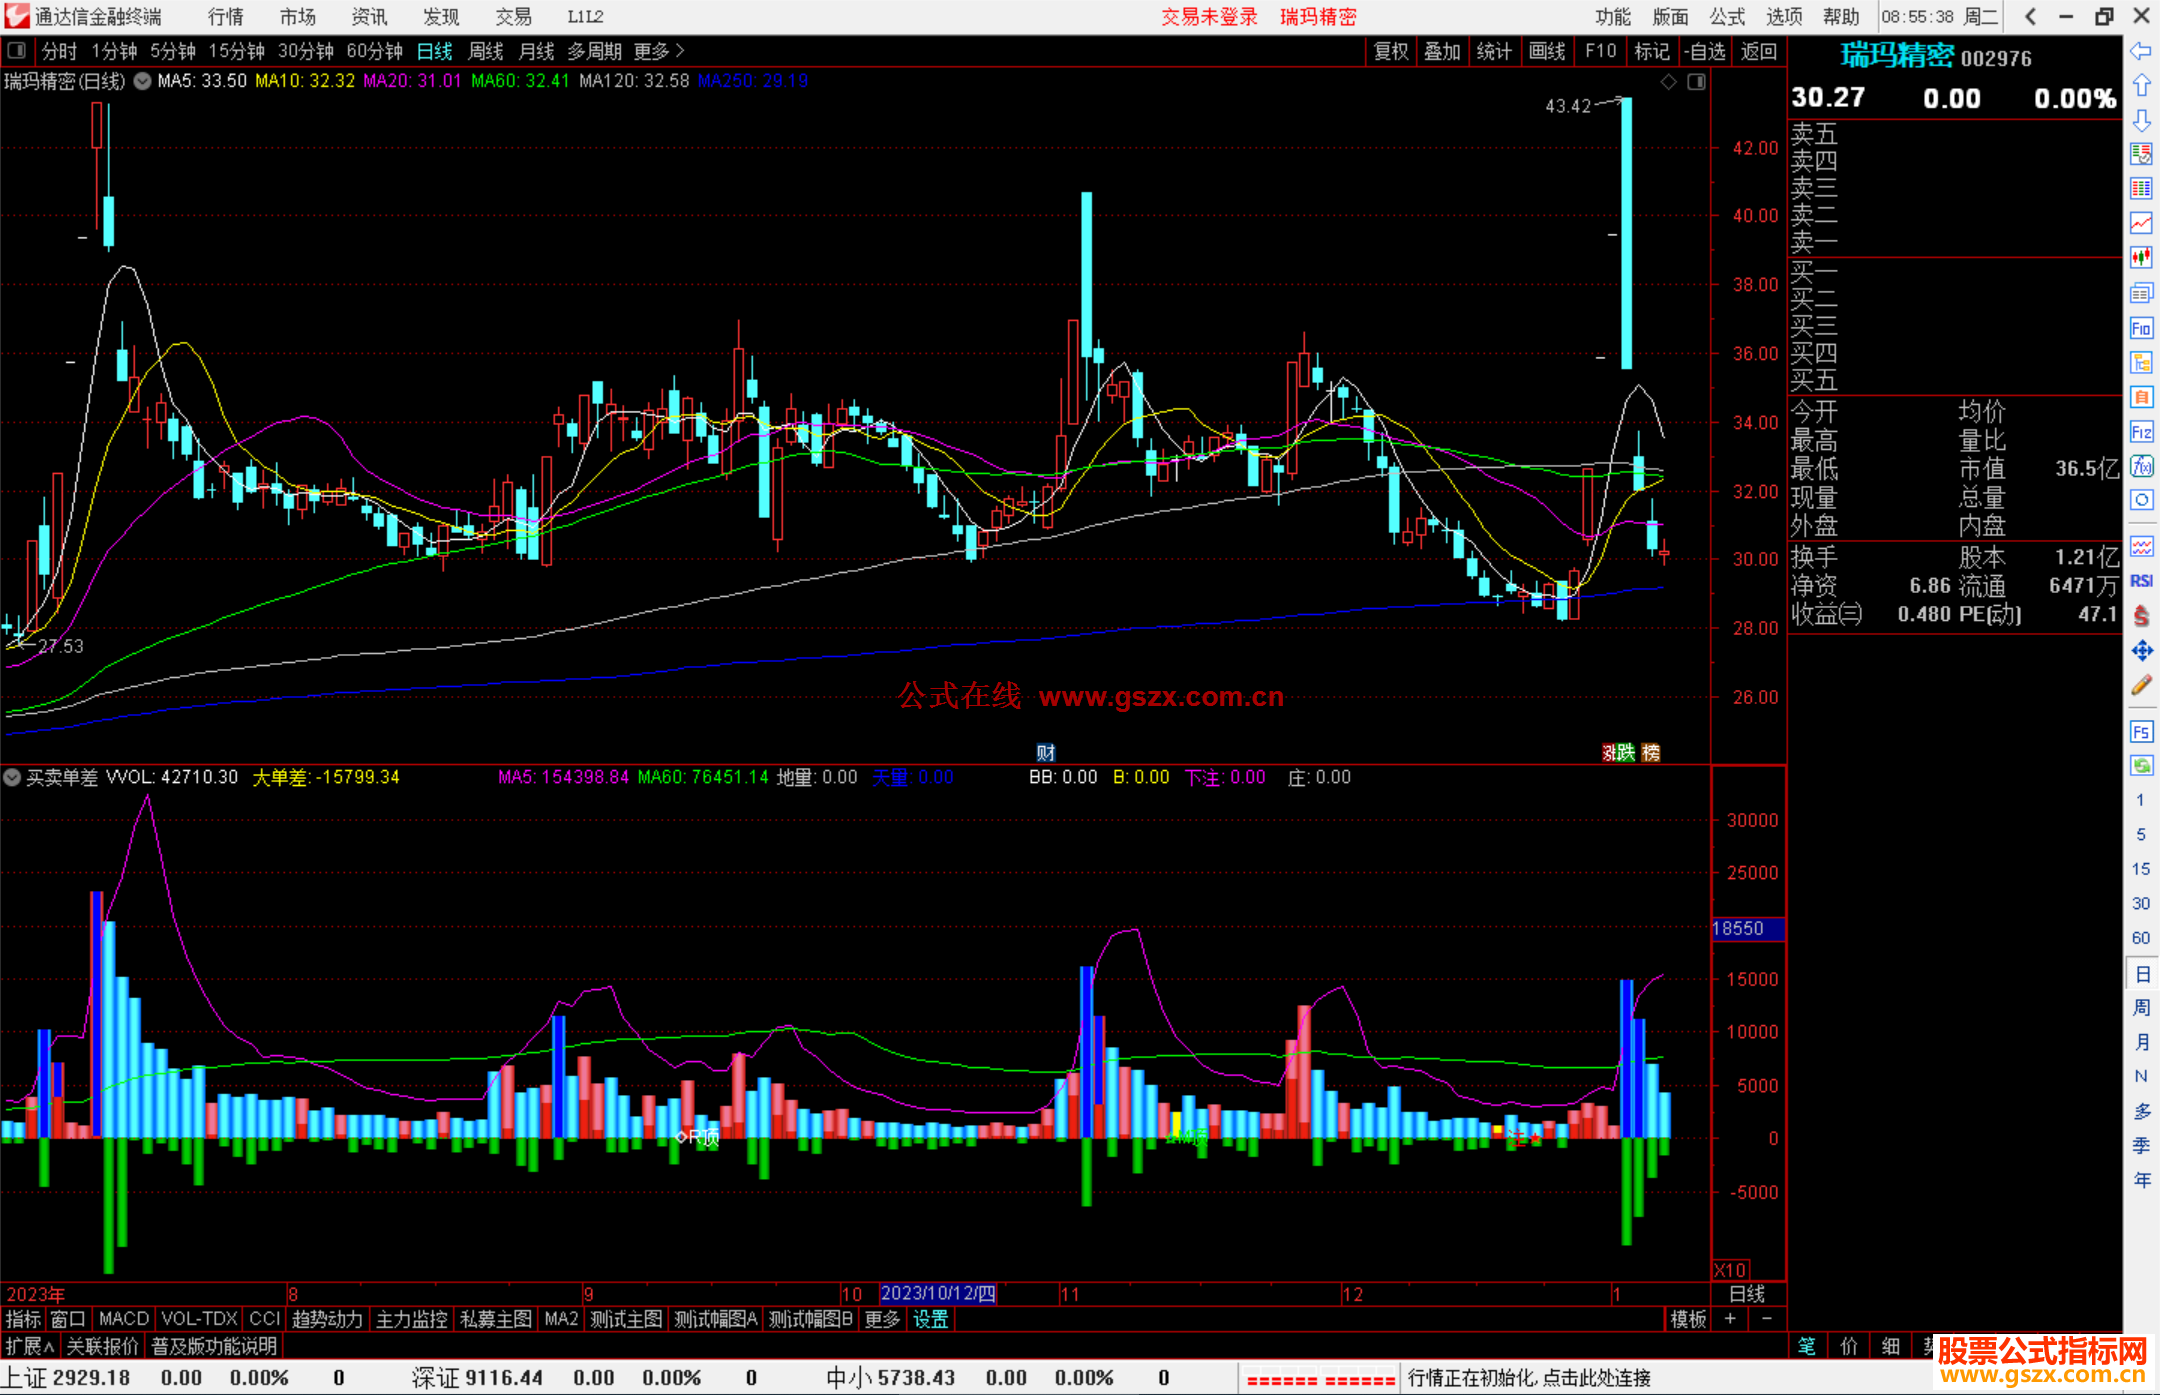Click the 复权 button
The image size is (2160, 1395).
1390,51
